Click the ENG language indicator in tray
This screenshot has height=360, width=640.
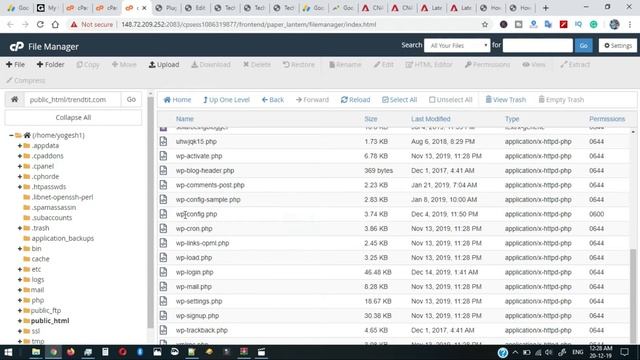click(x=578, y=352)
